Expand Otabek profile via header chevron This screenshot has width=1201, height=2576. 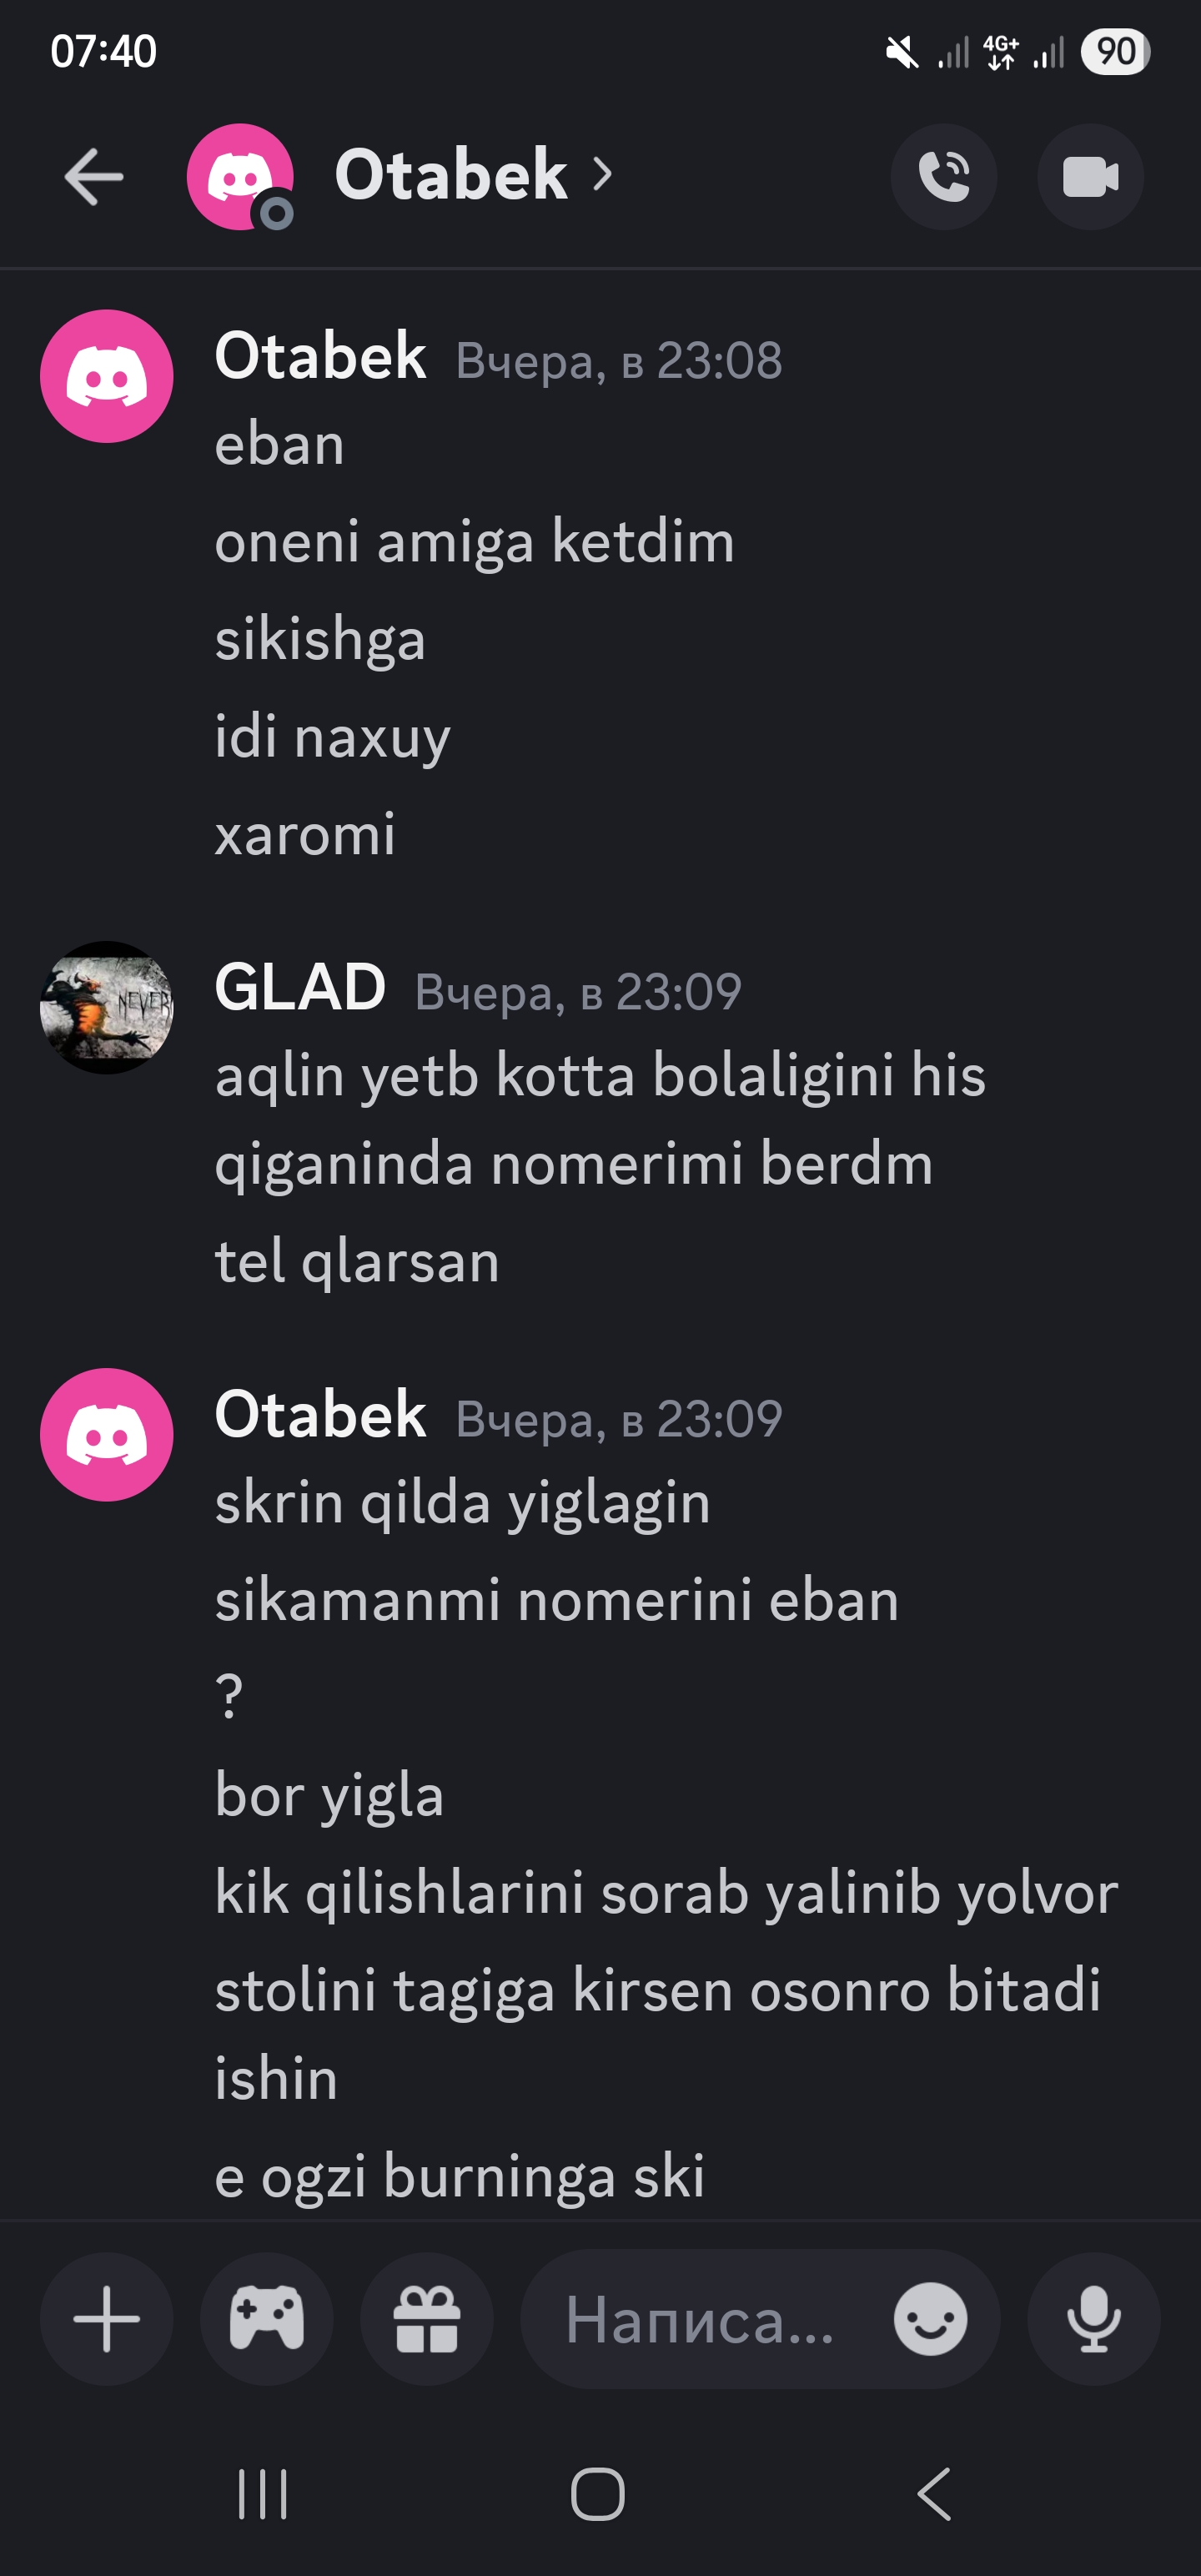point(602,175)
